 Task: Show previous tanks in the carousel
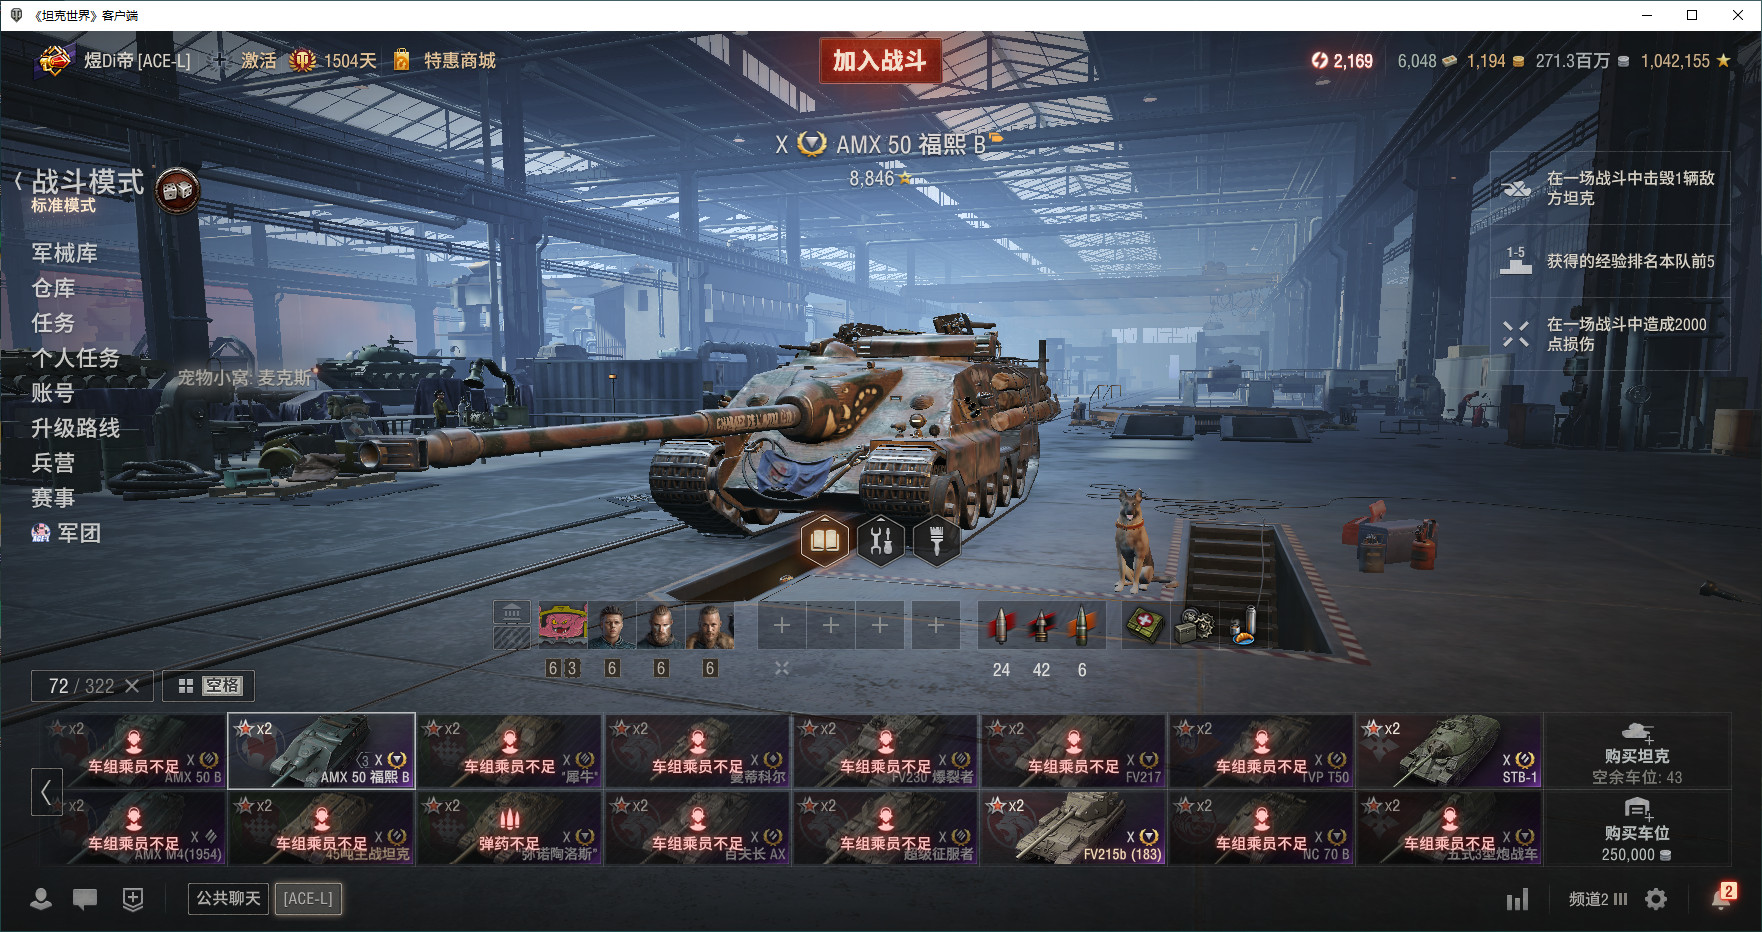click(x=46, y=792)
